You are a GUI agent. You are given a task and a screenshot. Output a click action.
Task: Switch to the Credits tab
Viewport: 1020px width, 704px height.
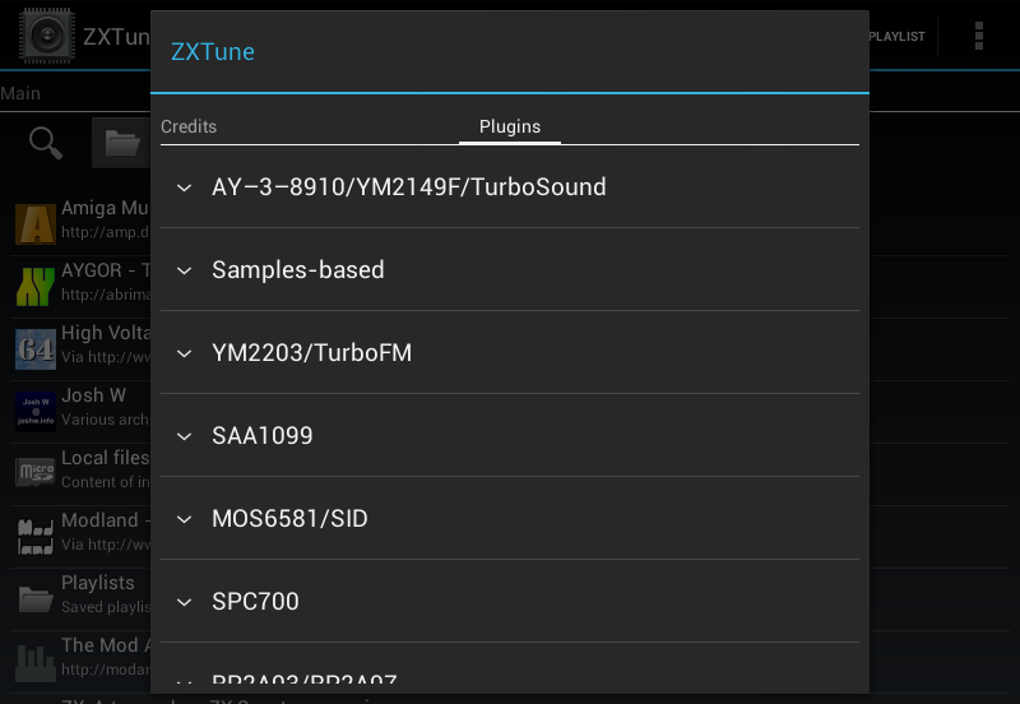(189, 127)
